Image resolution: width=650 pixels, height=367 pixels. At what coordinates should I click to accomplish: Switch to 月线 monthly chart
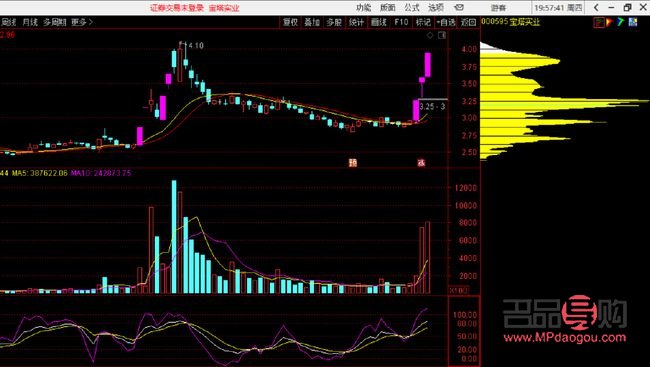click(x=30, y=22)
